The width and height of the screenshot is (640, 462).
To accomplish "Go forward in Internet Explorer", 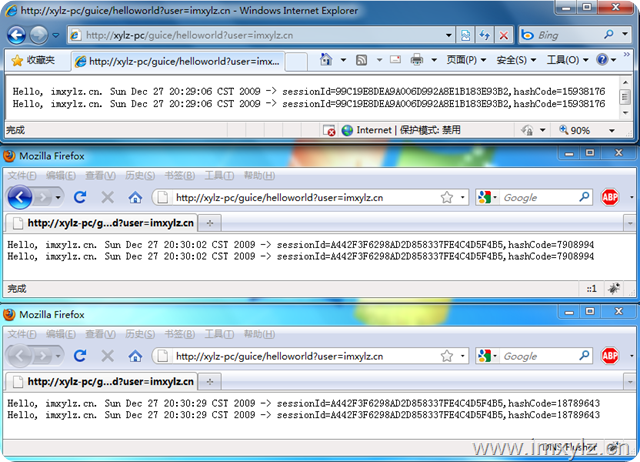I will 39,35.
